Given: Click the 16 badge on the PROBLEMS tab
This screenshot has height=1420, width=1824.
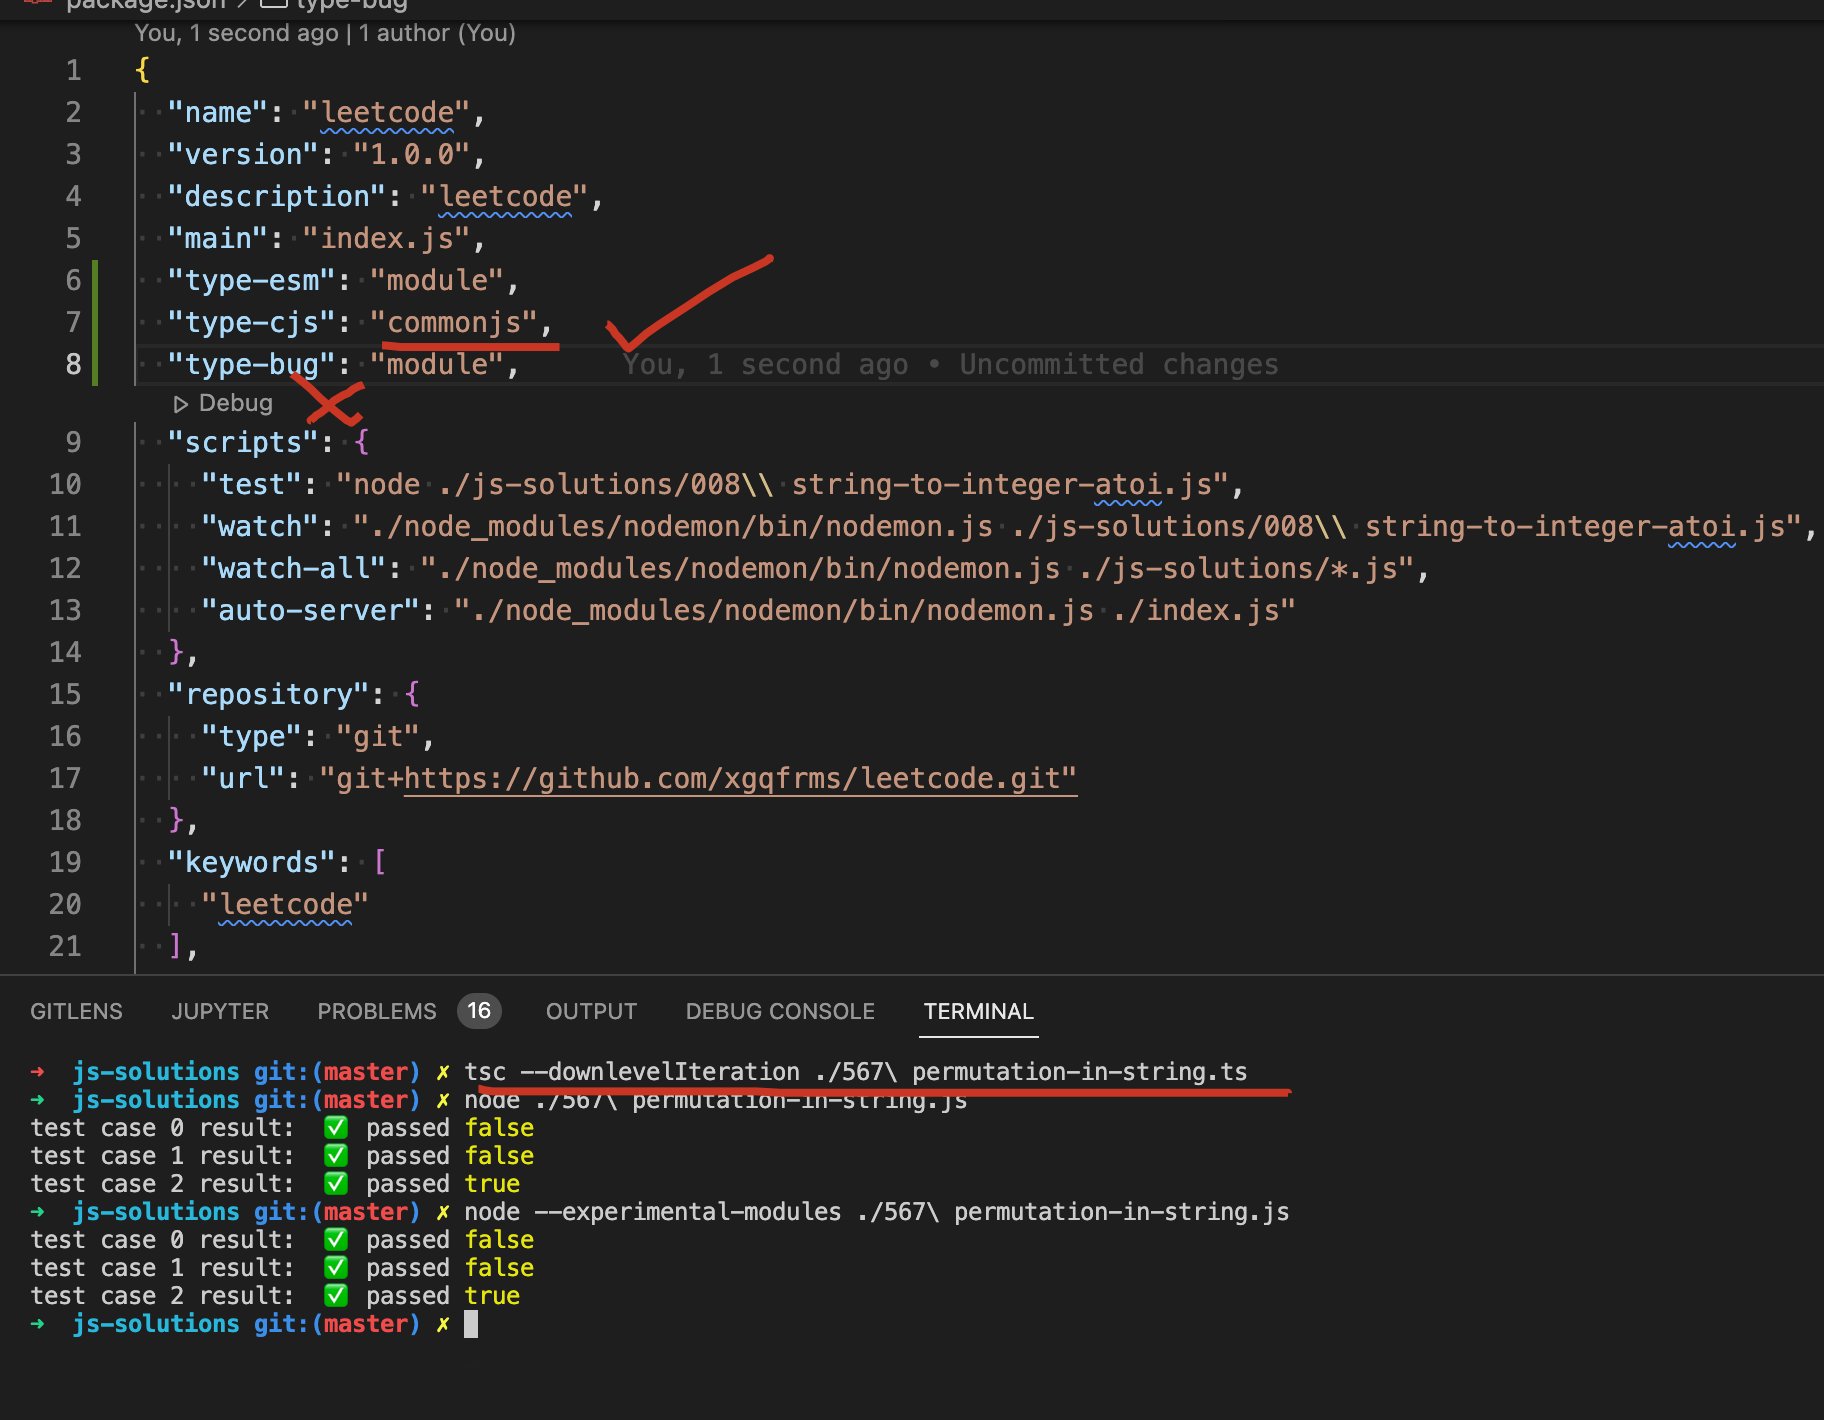Looking at the screenshot, I should (479, 1011).
